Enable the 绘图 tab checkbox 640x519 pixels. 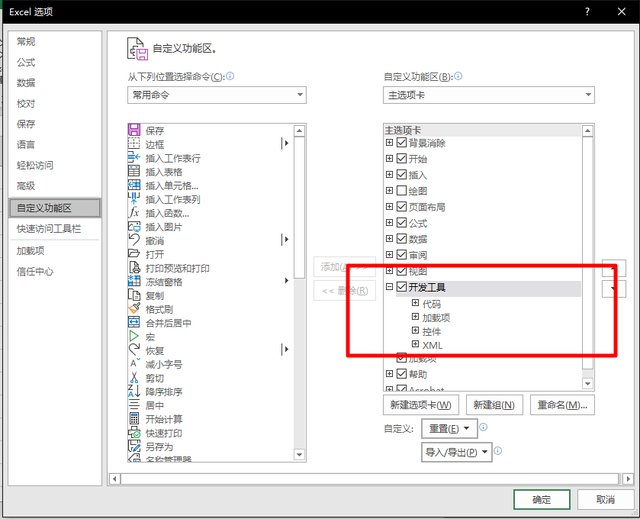402,191
